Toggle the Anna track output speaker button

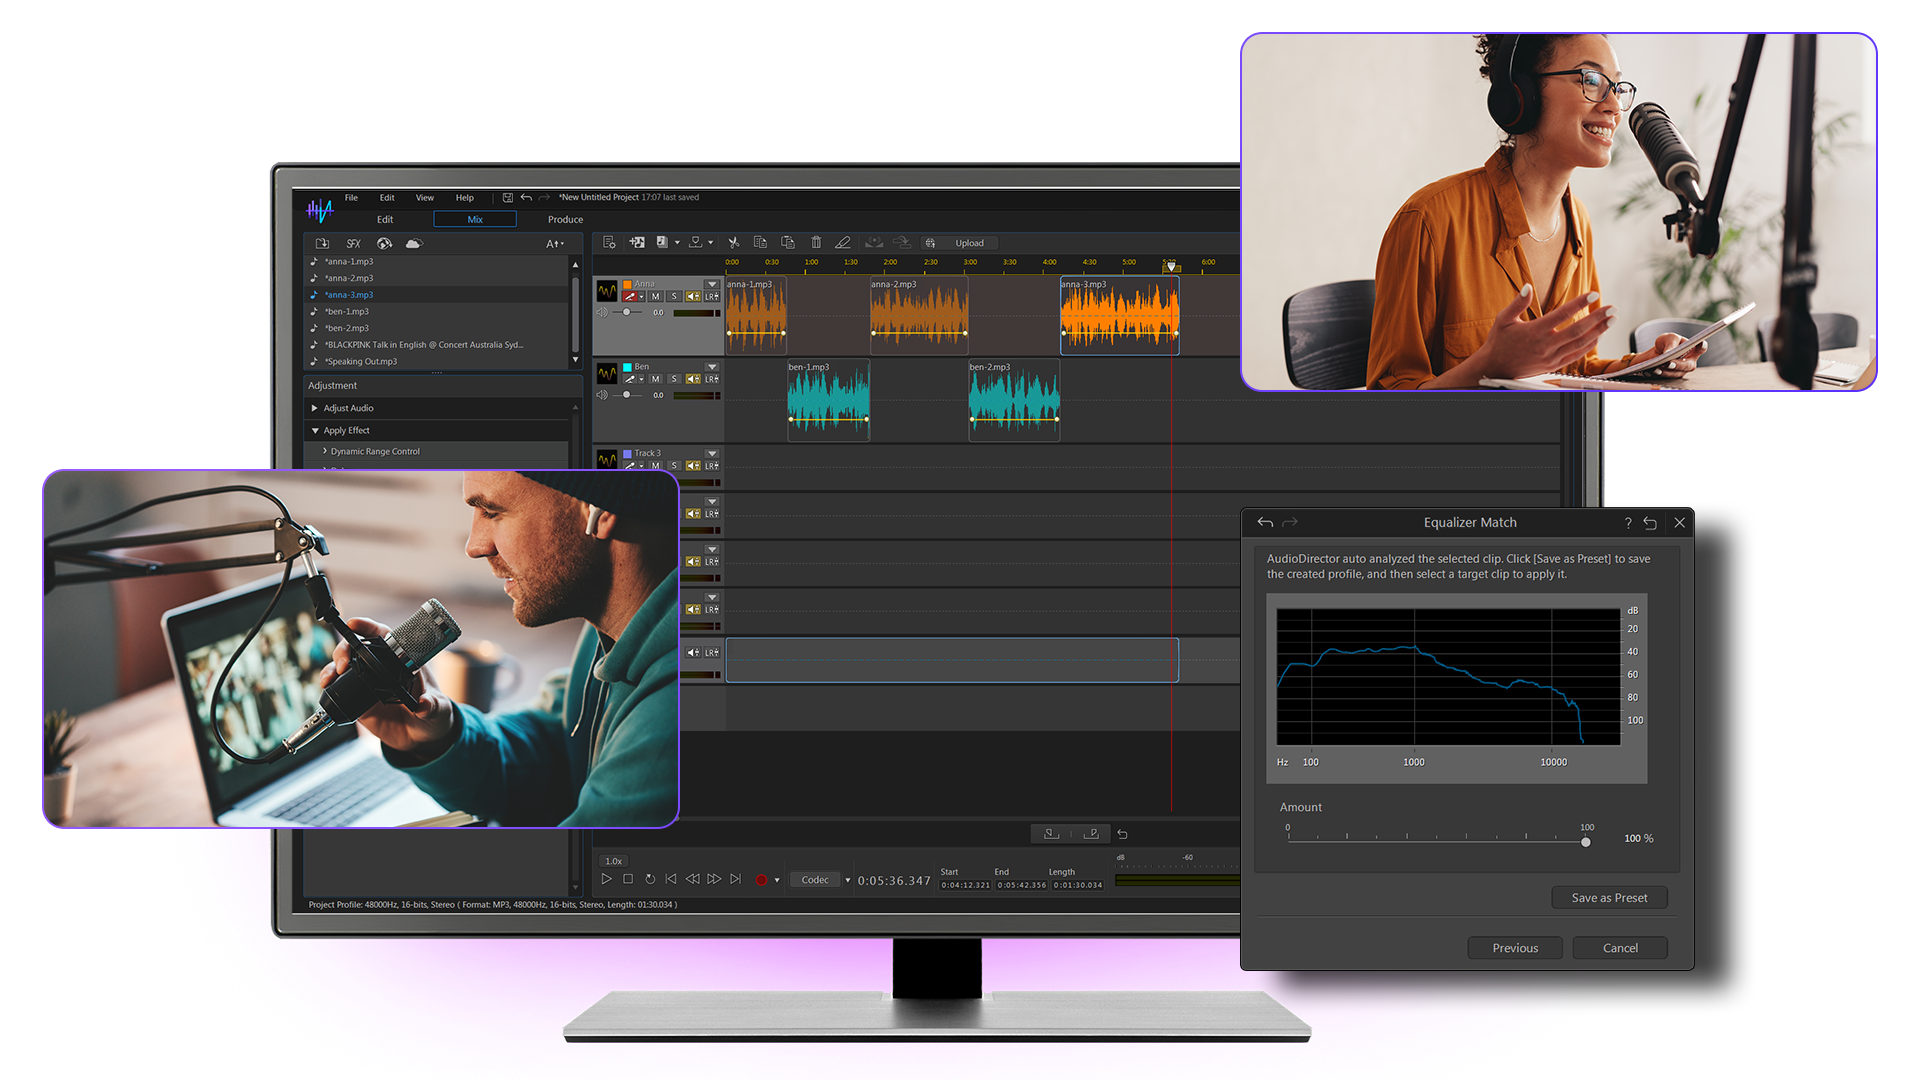(x=693, y=297)
